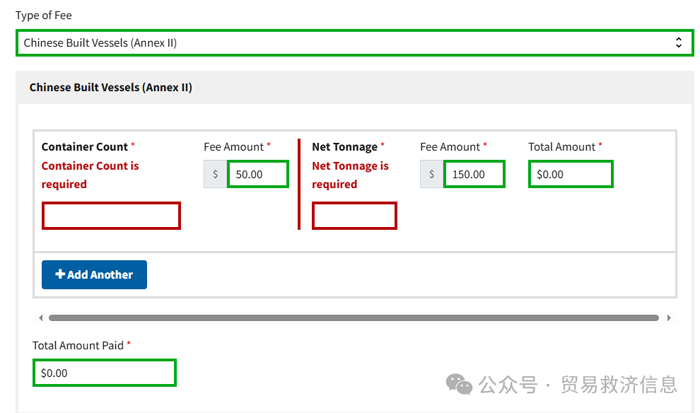Click the Total Amount Paid field
700x413 pixels.
104,373
